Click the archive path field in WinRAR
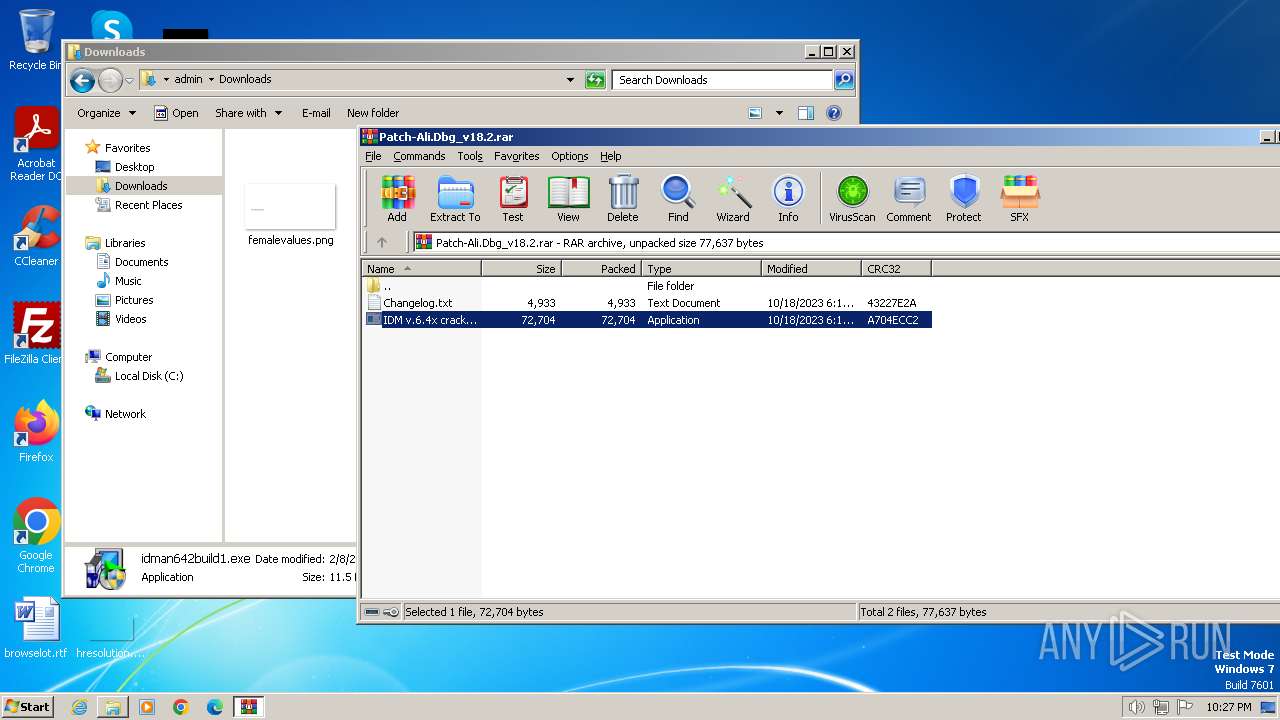 point(845,242)
